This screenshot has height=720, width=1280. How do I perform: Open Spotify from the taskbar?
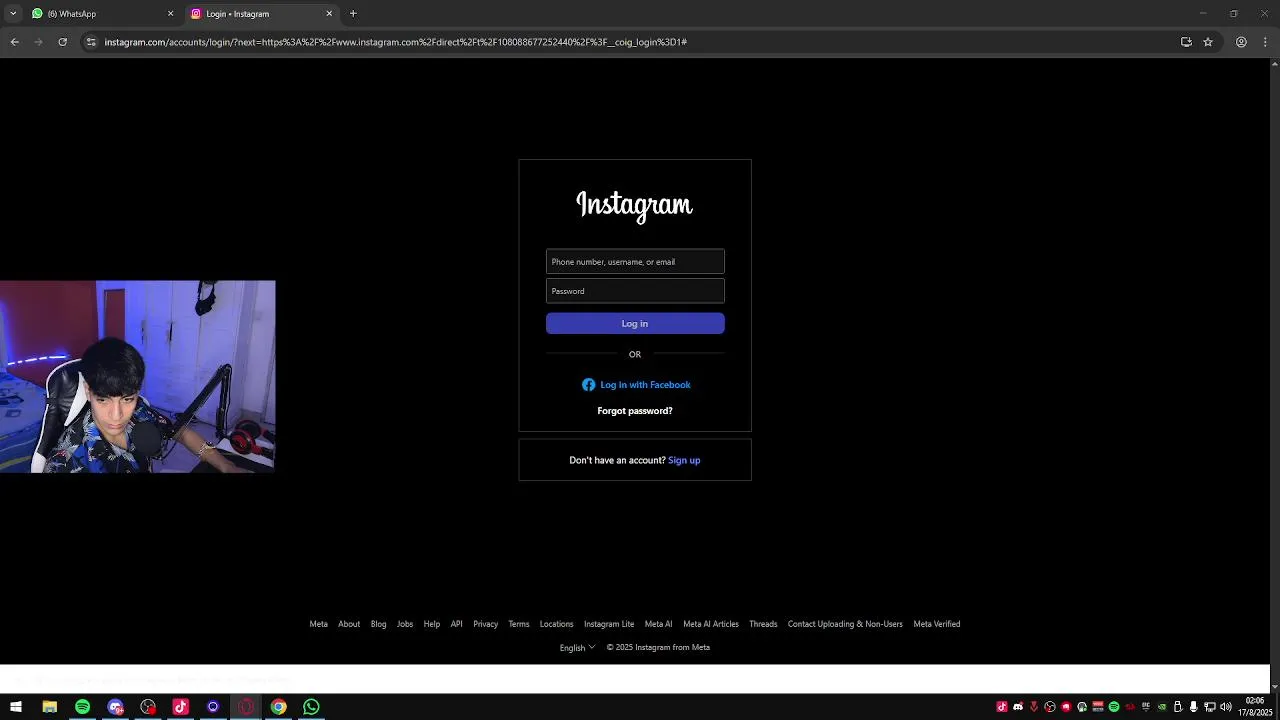(82, 707)
